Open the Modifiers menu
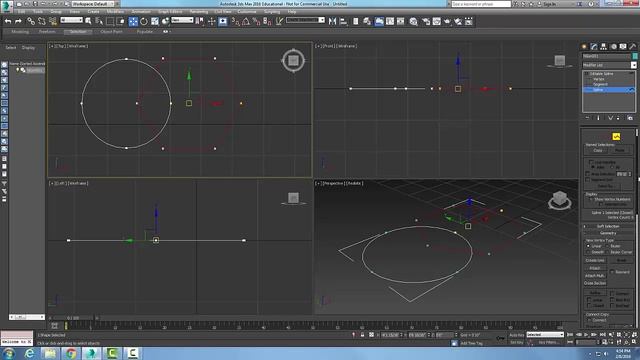The height and width of the screenshot is (360, 640). [x=115, y=11]
